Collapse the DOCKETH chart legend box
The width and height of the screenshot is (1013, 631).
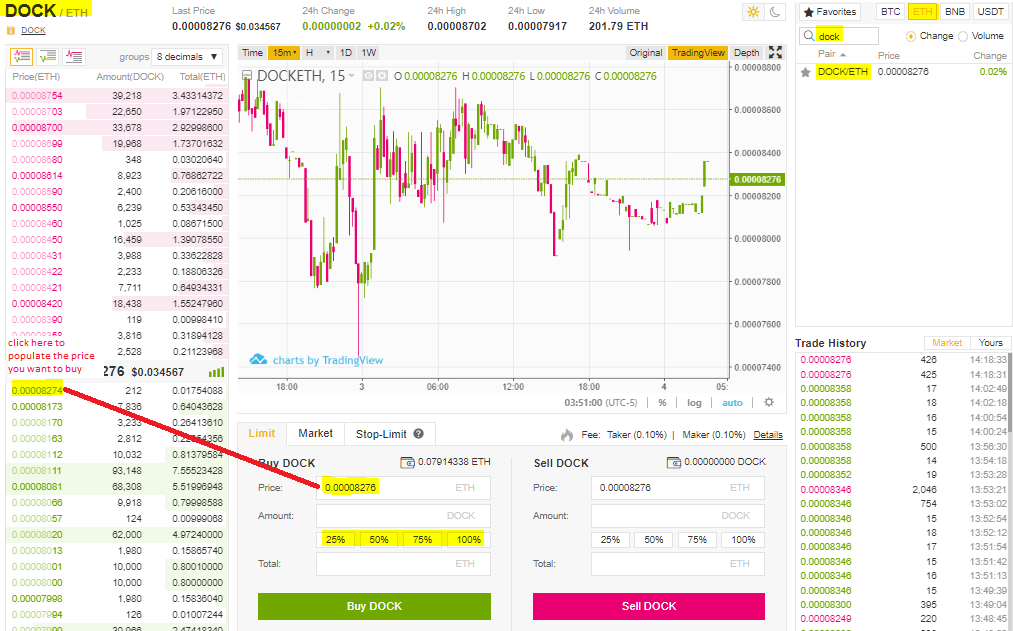(x=246, y=76)
